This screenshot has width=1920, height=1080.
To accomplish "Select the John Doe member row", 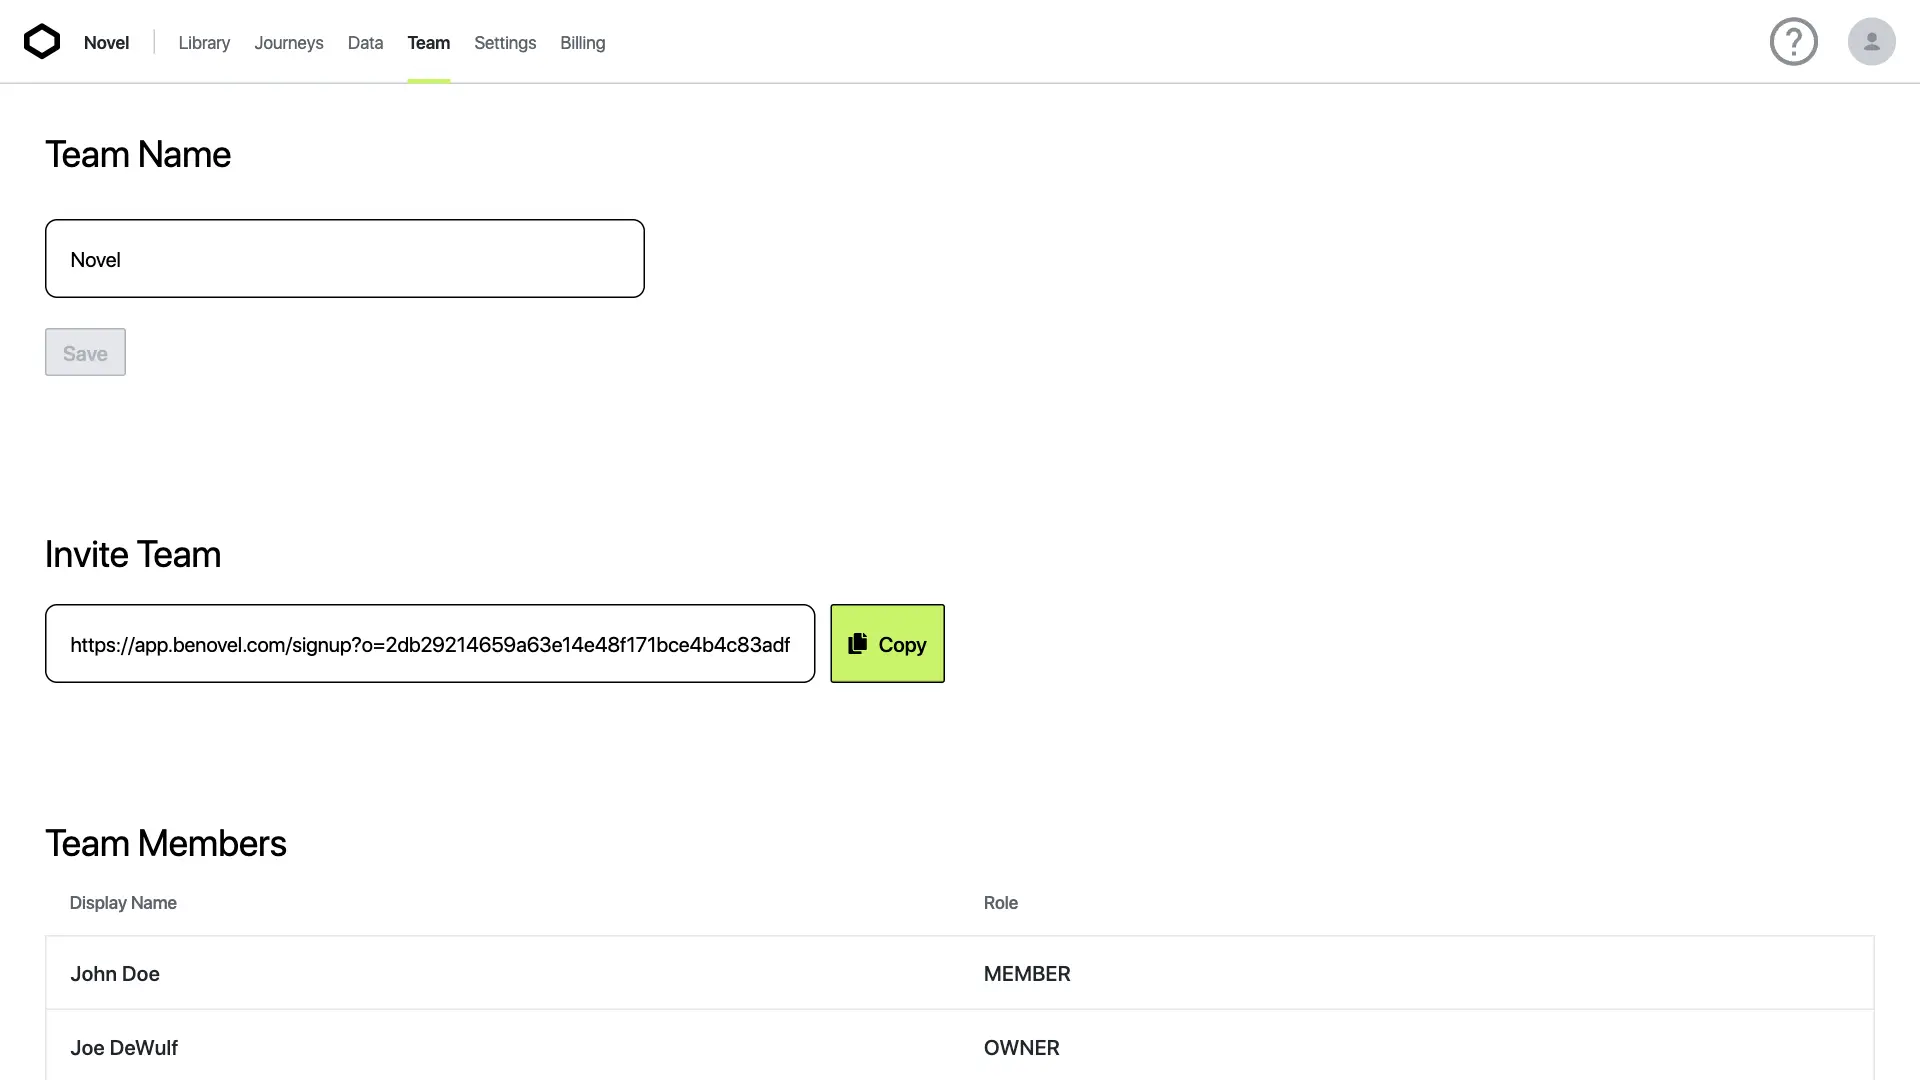I will click(x=500, y=974).
